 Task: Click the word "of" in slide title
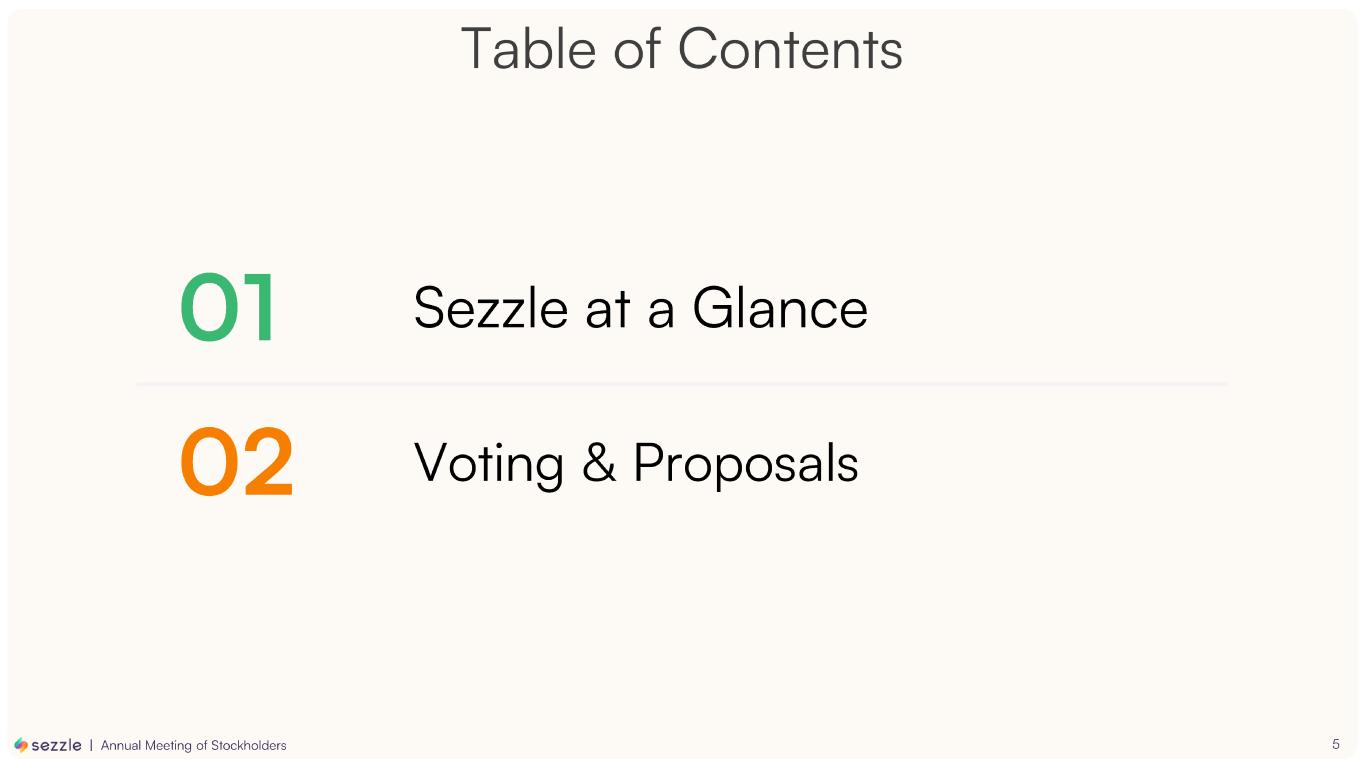[x=638, y=48]
